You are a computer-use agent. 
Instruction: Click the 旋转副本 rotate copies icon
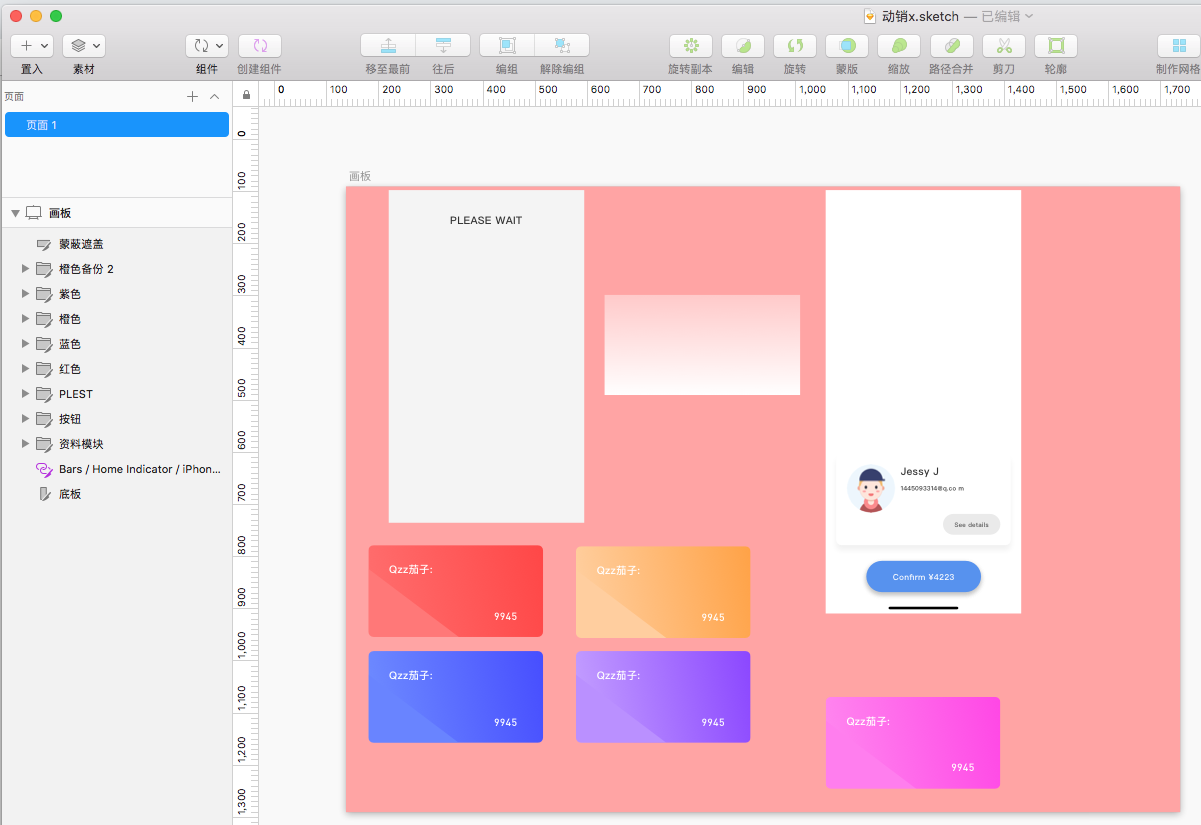tap(691, 46)
